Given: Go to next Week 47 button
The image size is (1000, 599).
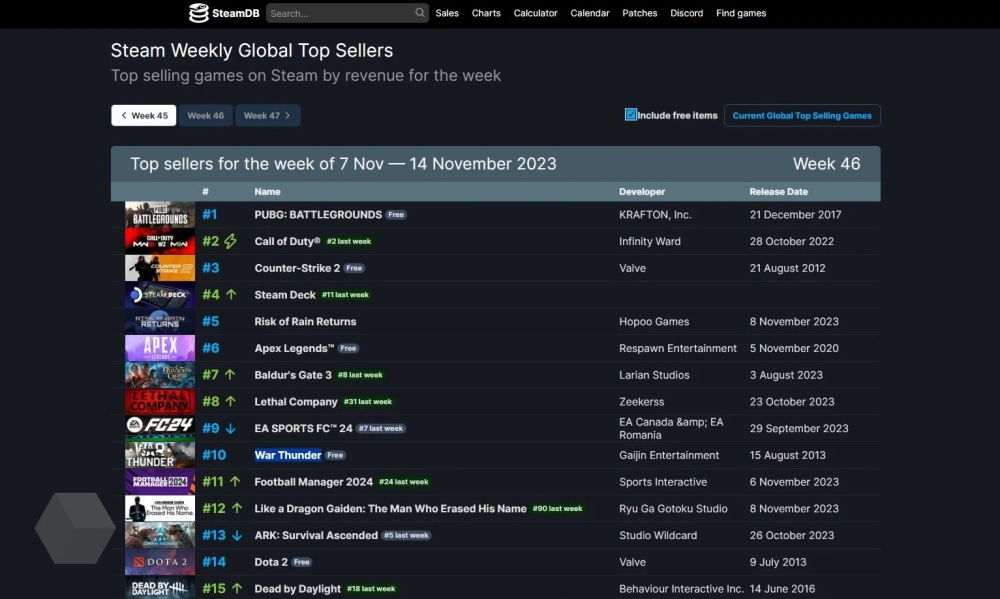Looking at the screenshot, I should 267,116.
